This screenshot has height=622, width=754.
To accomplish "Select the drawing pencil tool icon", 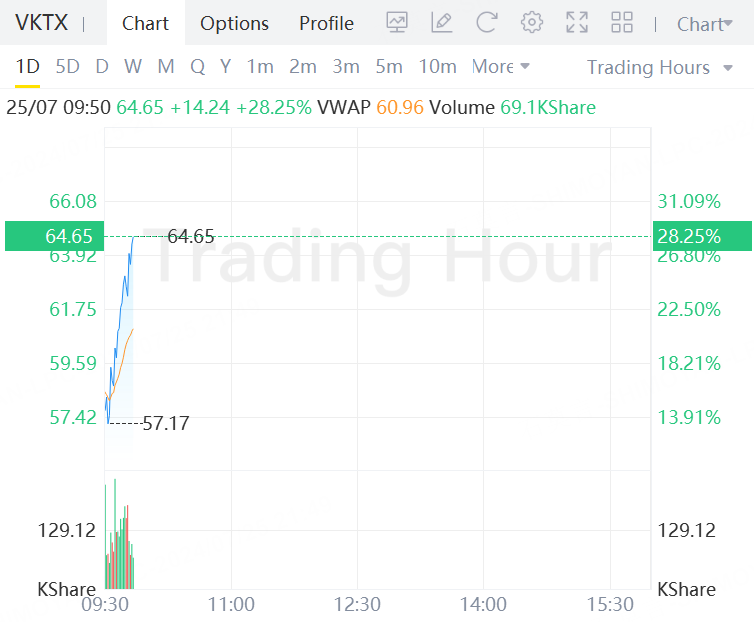I will click(x=441, y=22).
